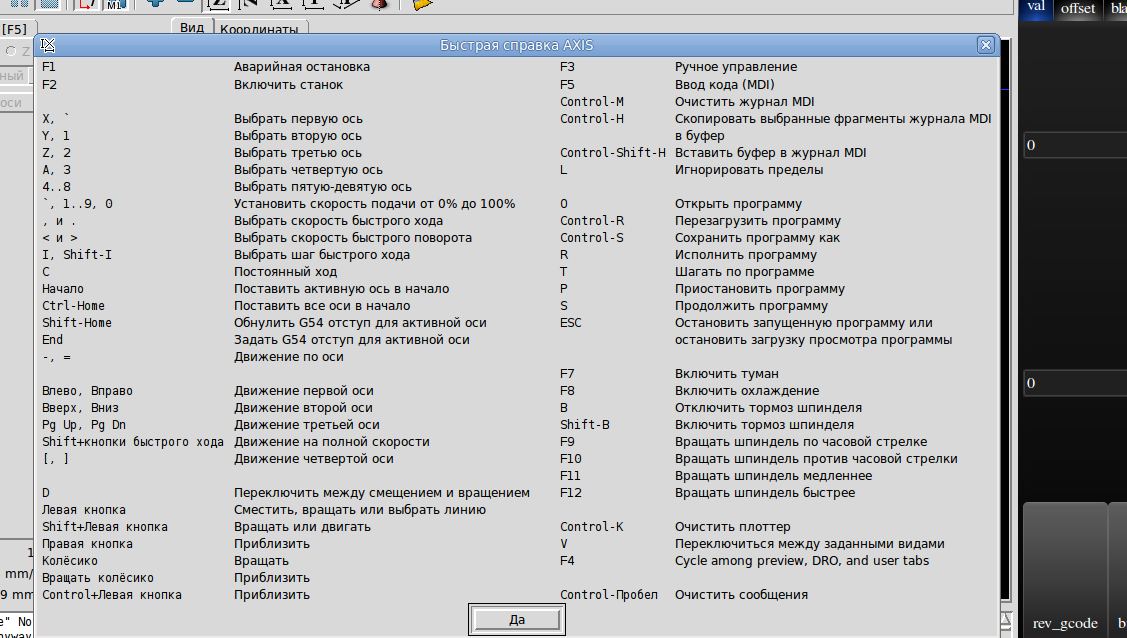Image resolution: width=1127 pixels, height=638 pixels.
Task: Click the text 'Вращать или двигать'
Action: (x=302, y=527)
